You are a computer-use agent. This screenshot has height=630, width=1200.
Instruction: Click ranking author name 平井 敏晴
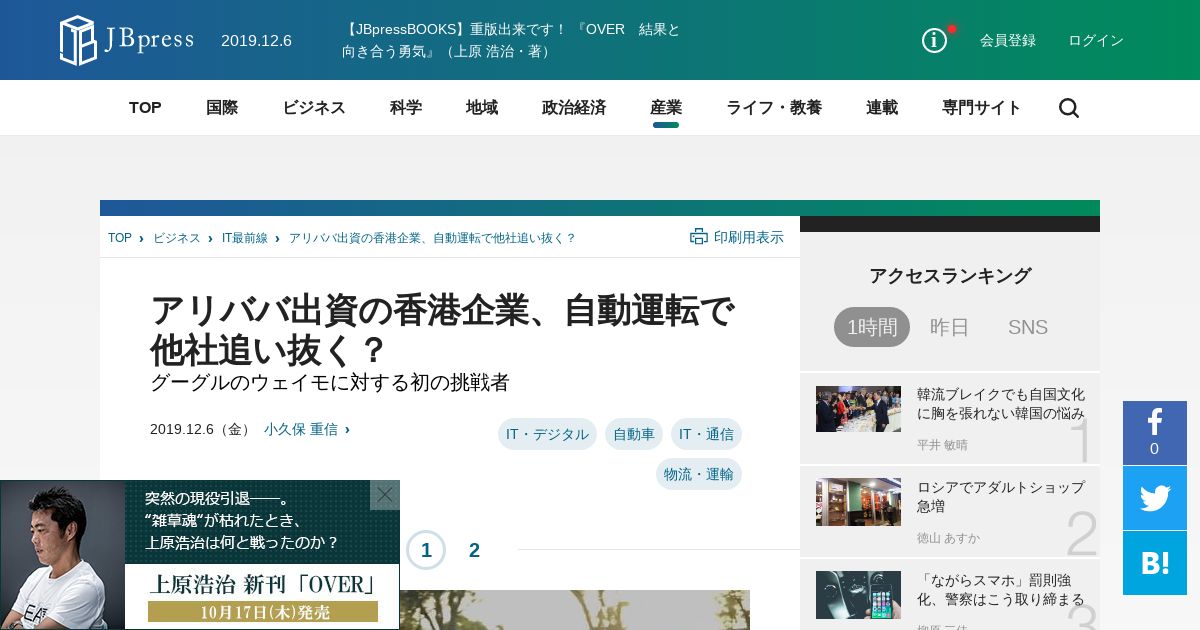pyautogui.click(x=942, y=445)
